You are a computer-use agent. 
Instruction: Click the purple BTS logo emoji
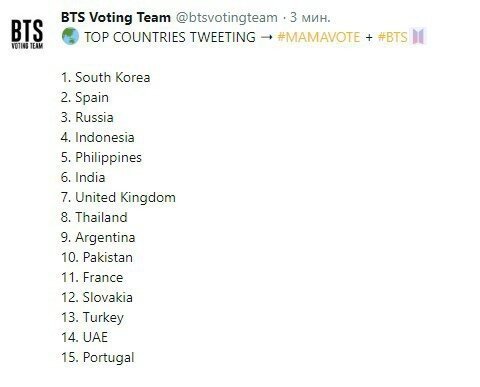pyautogui.click(x=419, y=36)
